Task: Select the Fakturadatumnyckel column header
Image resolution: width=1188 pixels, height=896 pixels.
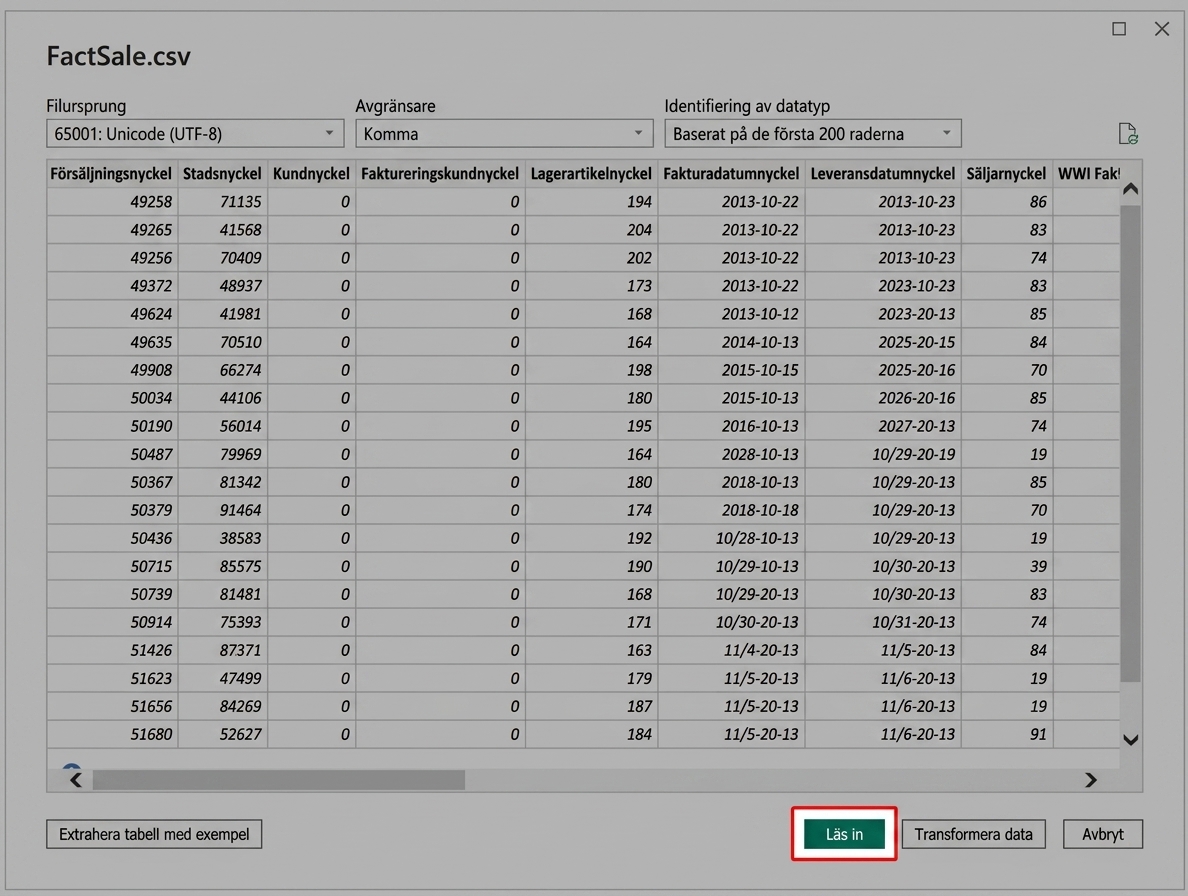Action: pos(731,173)
